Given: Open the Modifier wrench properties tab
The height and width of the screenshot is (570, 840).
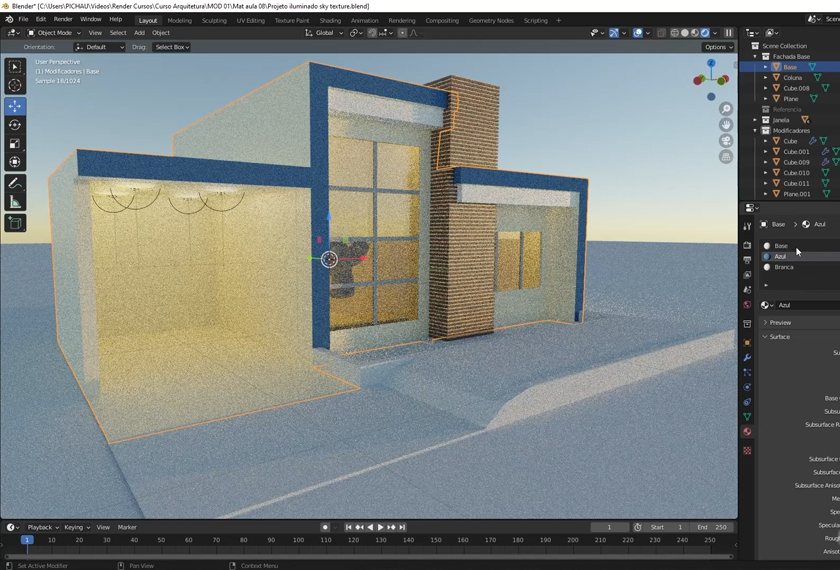Looking at the screenshot, I should (747, 357).
